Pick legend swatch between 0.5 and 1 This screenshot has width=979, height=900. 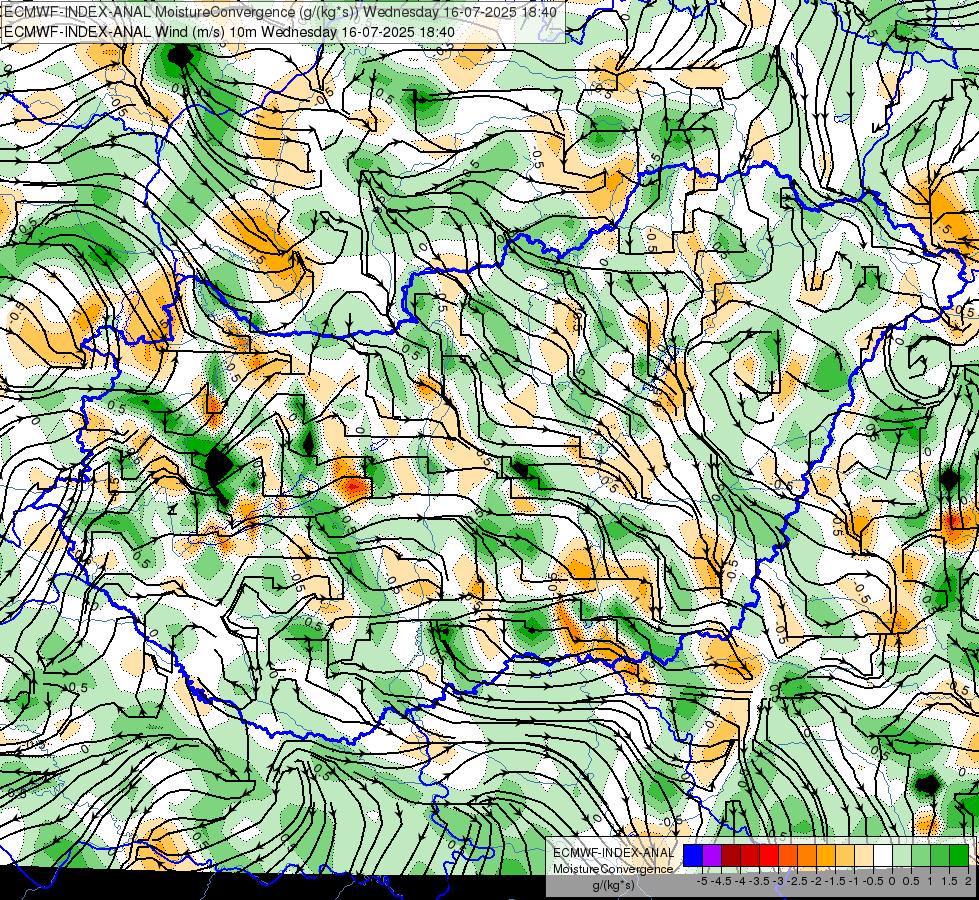[921, 855]
